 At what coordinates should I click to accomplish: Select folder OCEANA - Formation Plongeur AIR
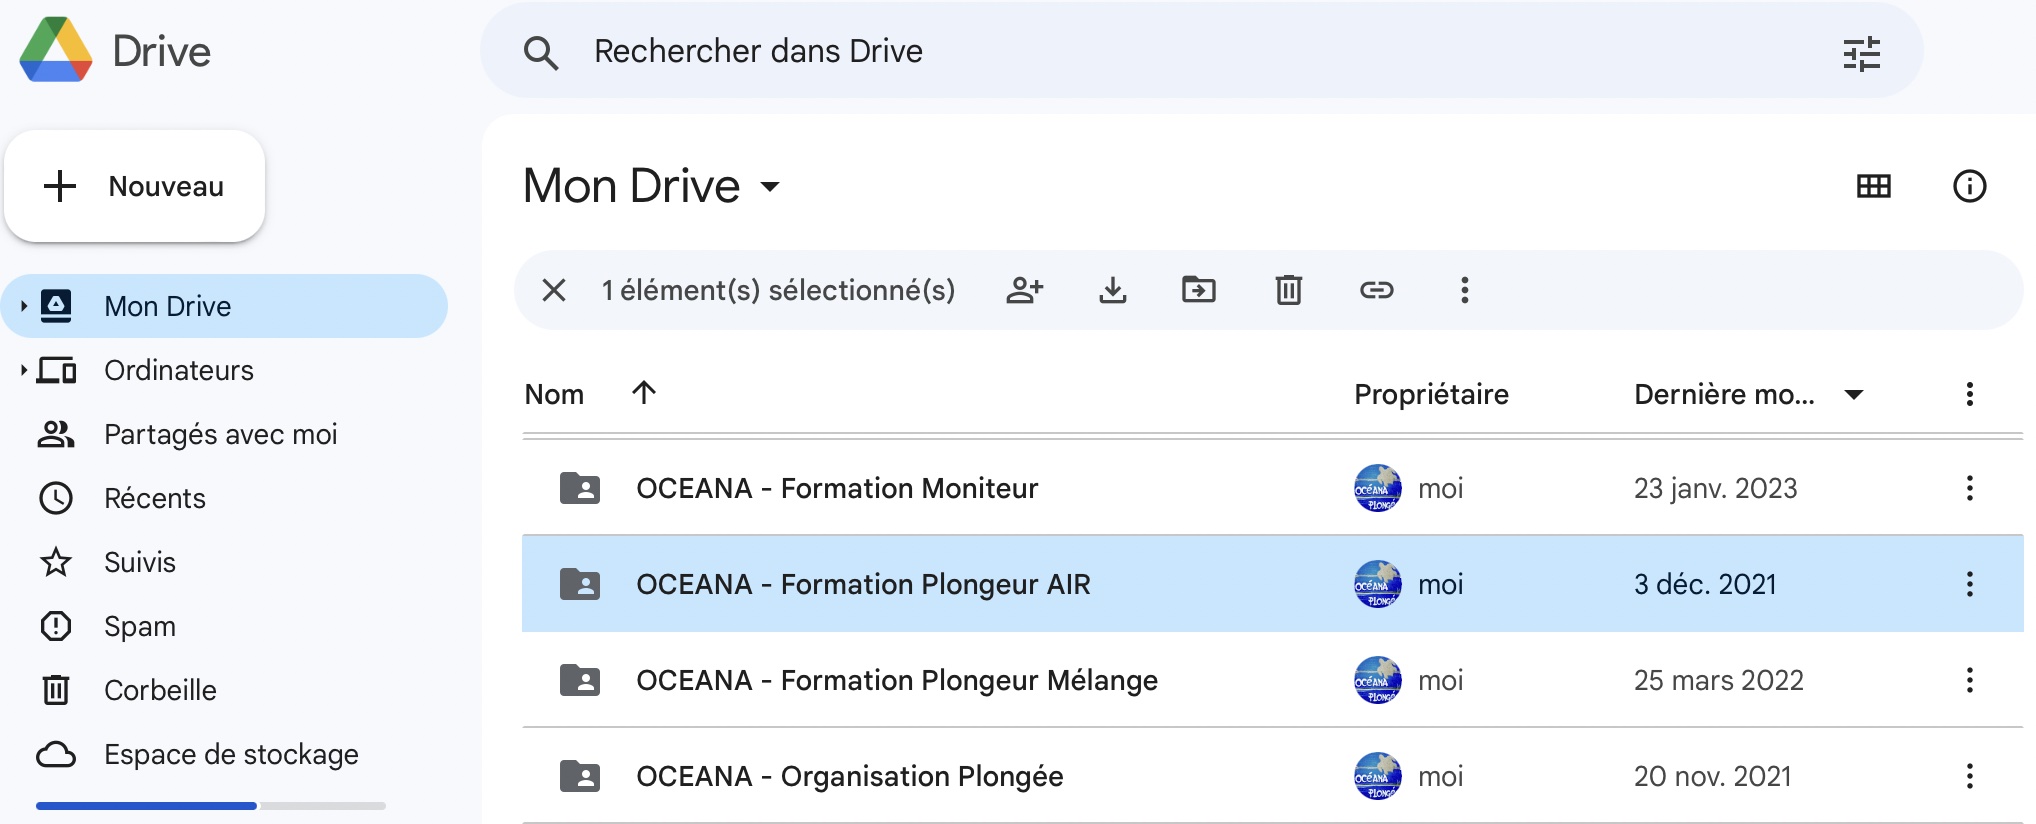(863, 584)
